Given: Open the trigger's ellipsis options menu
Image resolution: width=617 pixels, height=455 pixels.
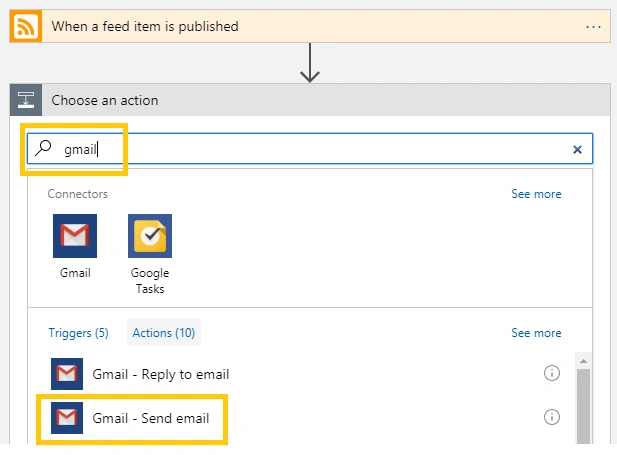Looking at the screenshot, I should [593, 27].
